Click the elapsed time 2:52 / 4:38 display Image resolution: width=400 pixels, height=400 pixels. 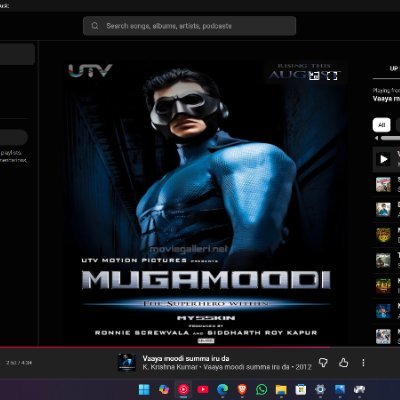coord(19,363)
